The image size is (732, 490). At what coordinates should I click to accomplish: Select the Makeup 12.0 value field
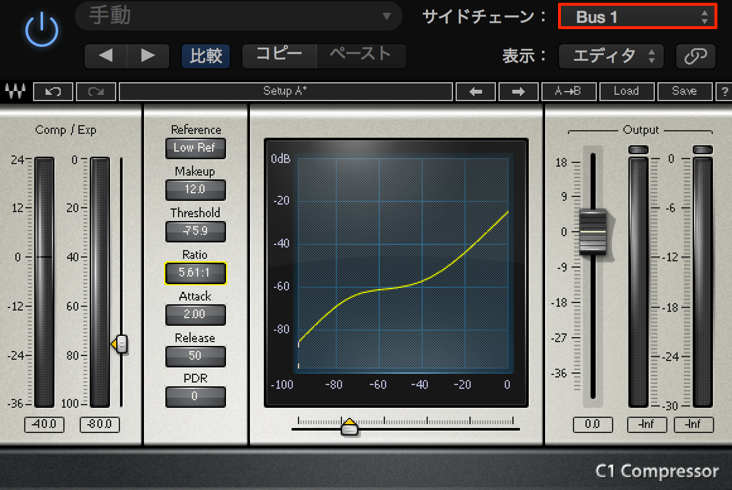point(195,189)
